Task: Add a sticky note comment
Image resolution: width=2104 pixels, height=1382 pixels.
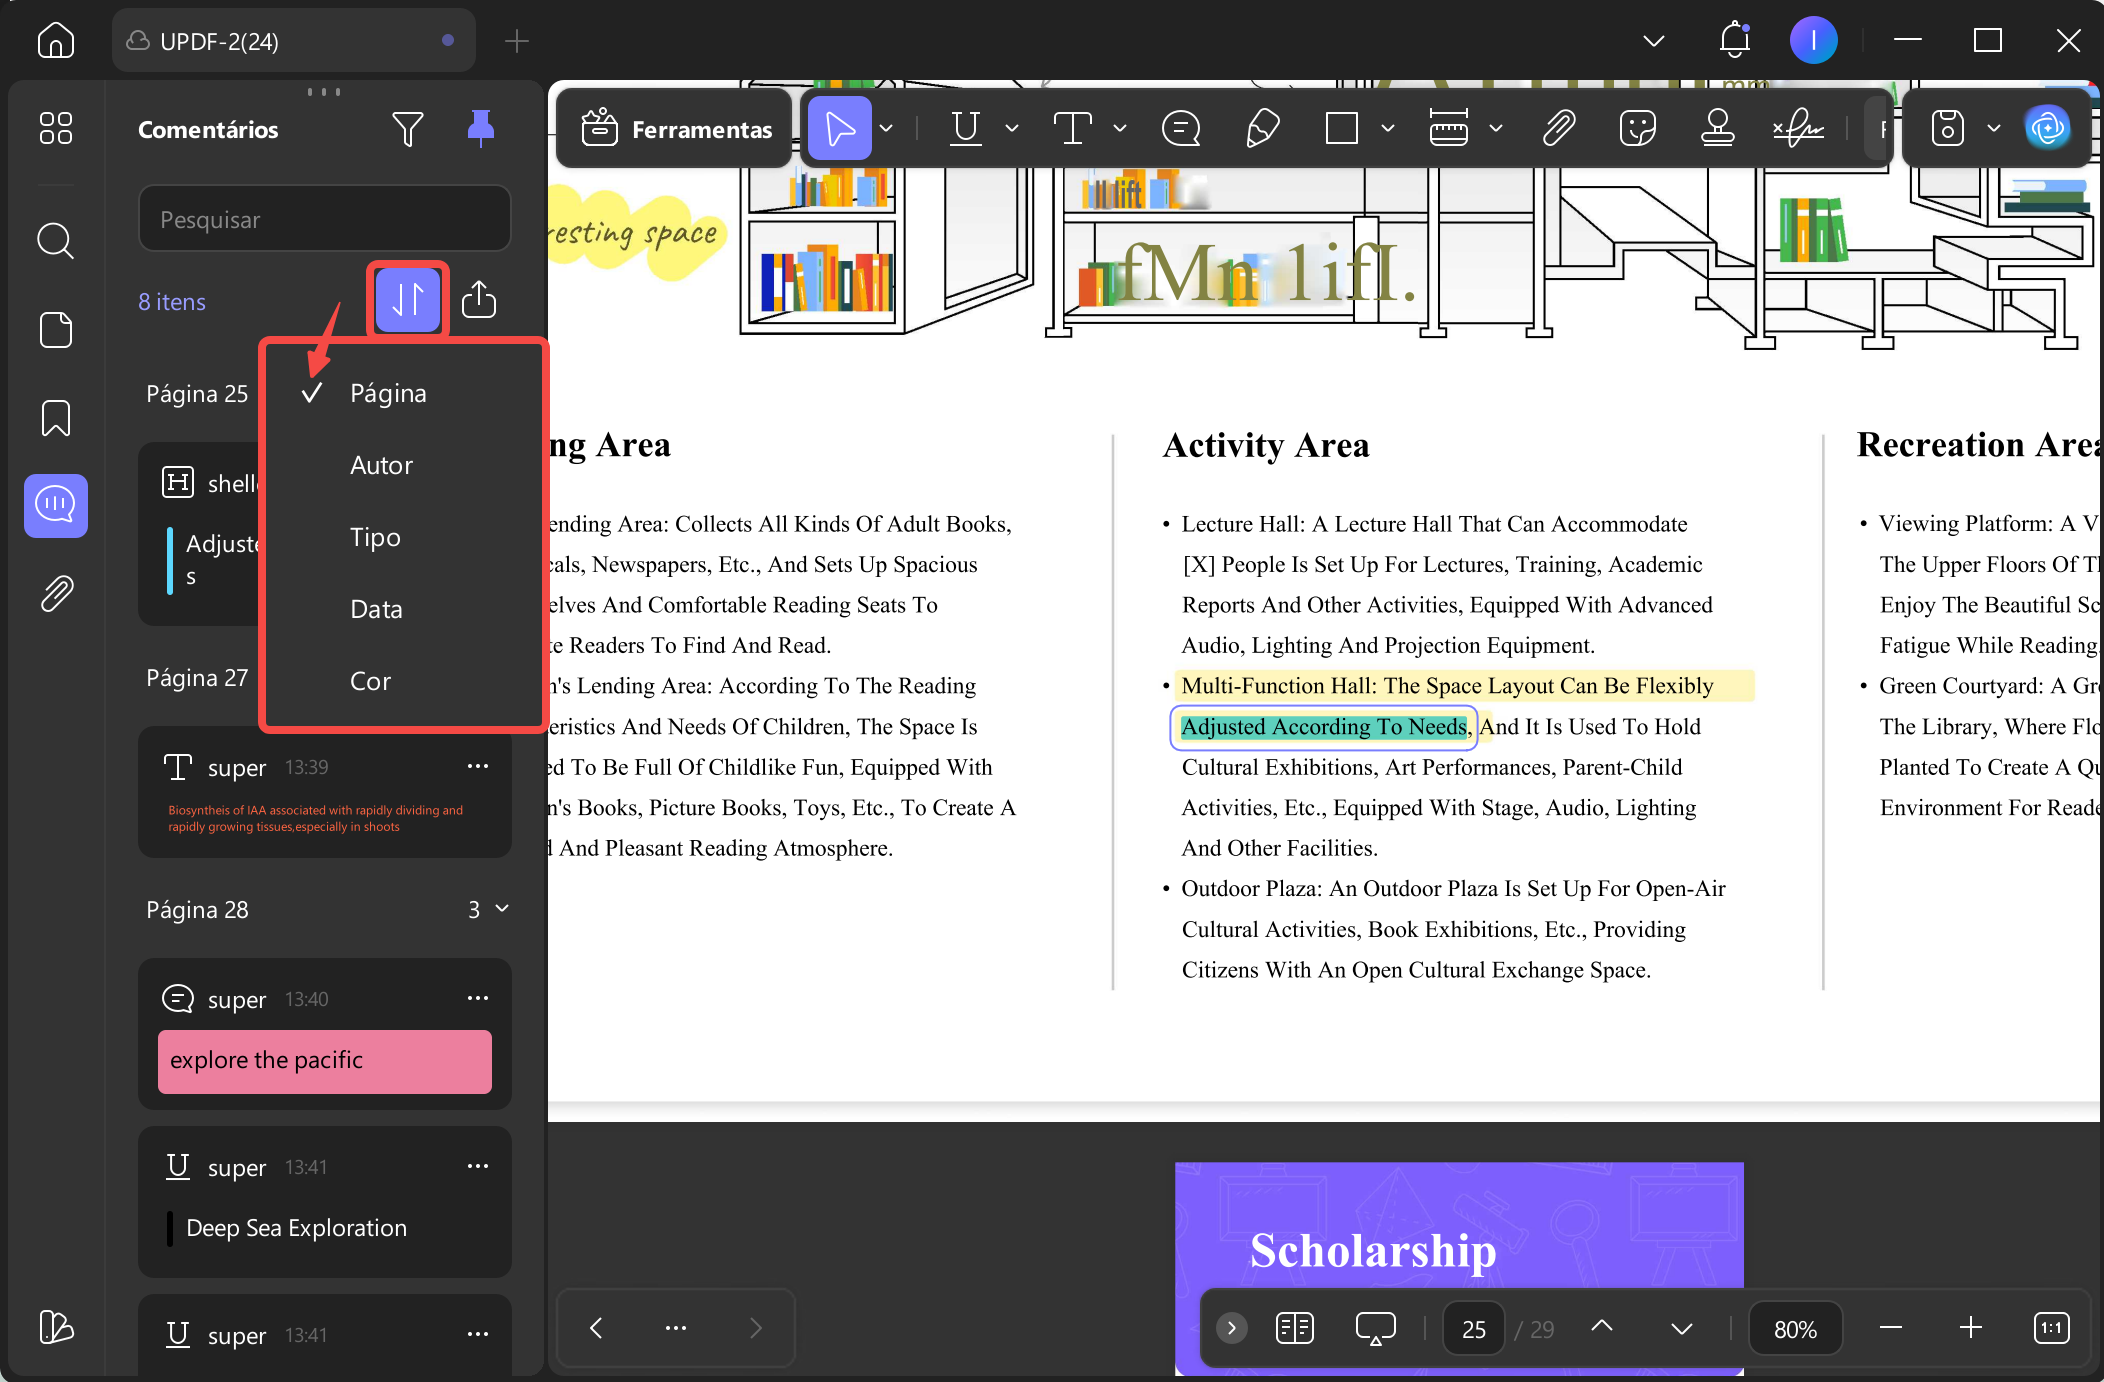Action: 1181,128
